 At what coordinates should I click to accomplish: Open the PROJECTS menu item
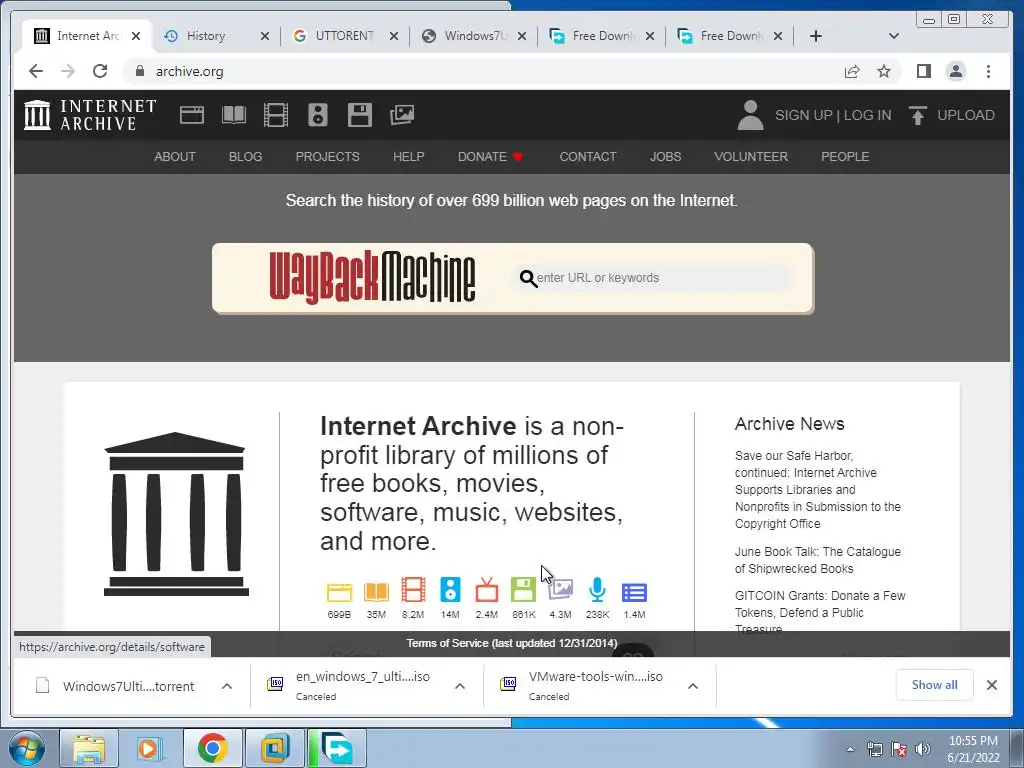[327, 157]
